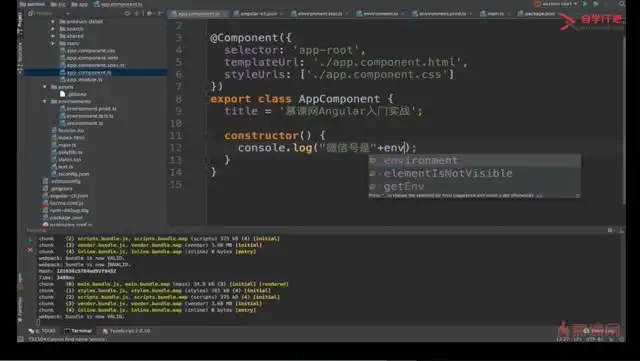Open Project panel settings gear
The width and height of the screenshot is (640, 361).
point(149,13)
